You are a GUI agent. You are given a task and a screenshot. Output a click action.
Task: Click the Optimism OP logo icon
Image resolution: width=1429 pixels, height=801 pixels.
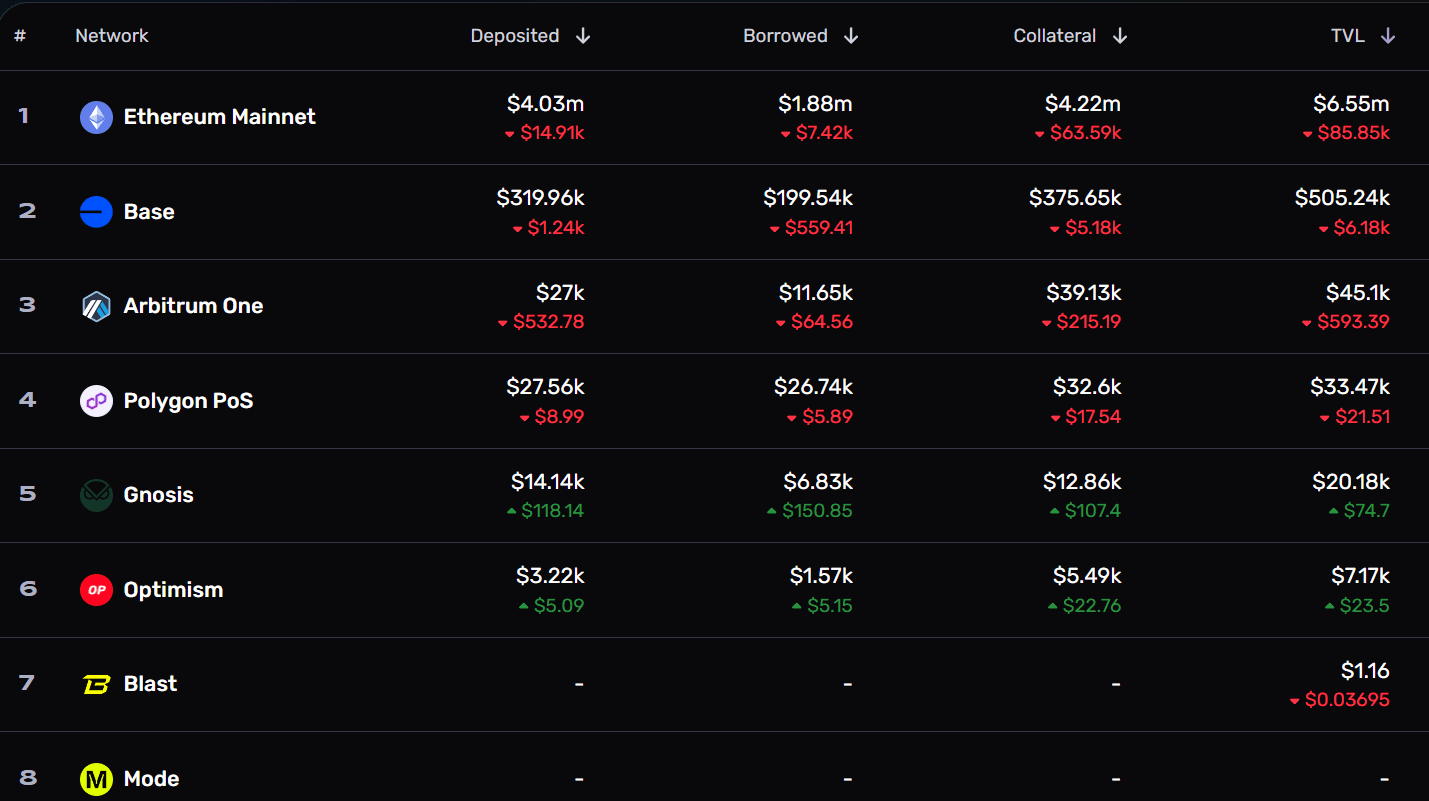(x=96, y=590)
